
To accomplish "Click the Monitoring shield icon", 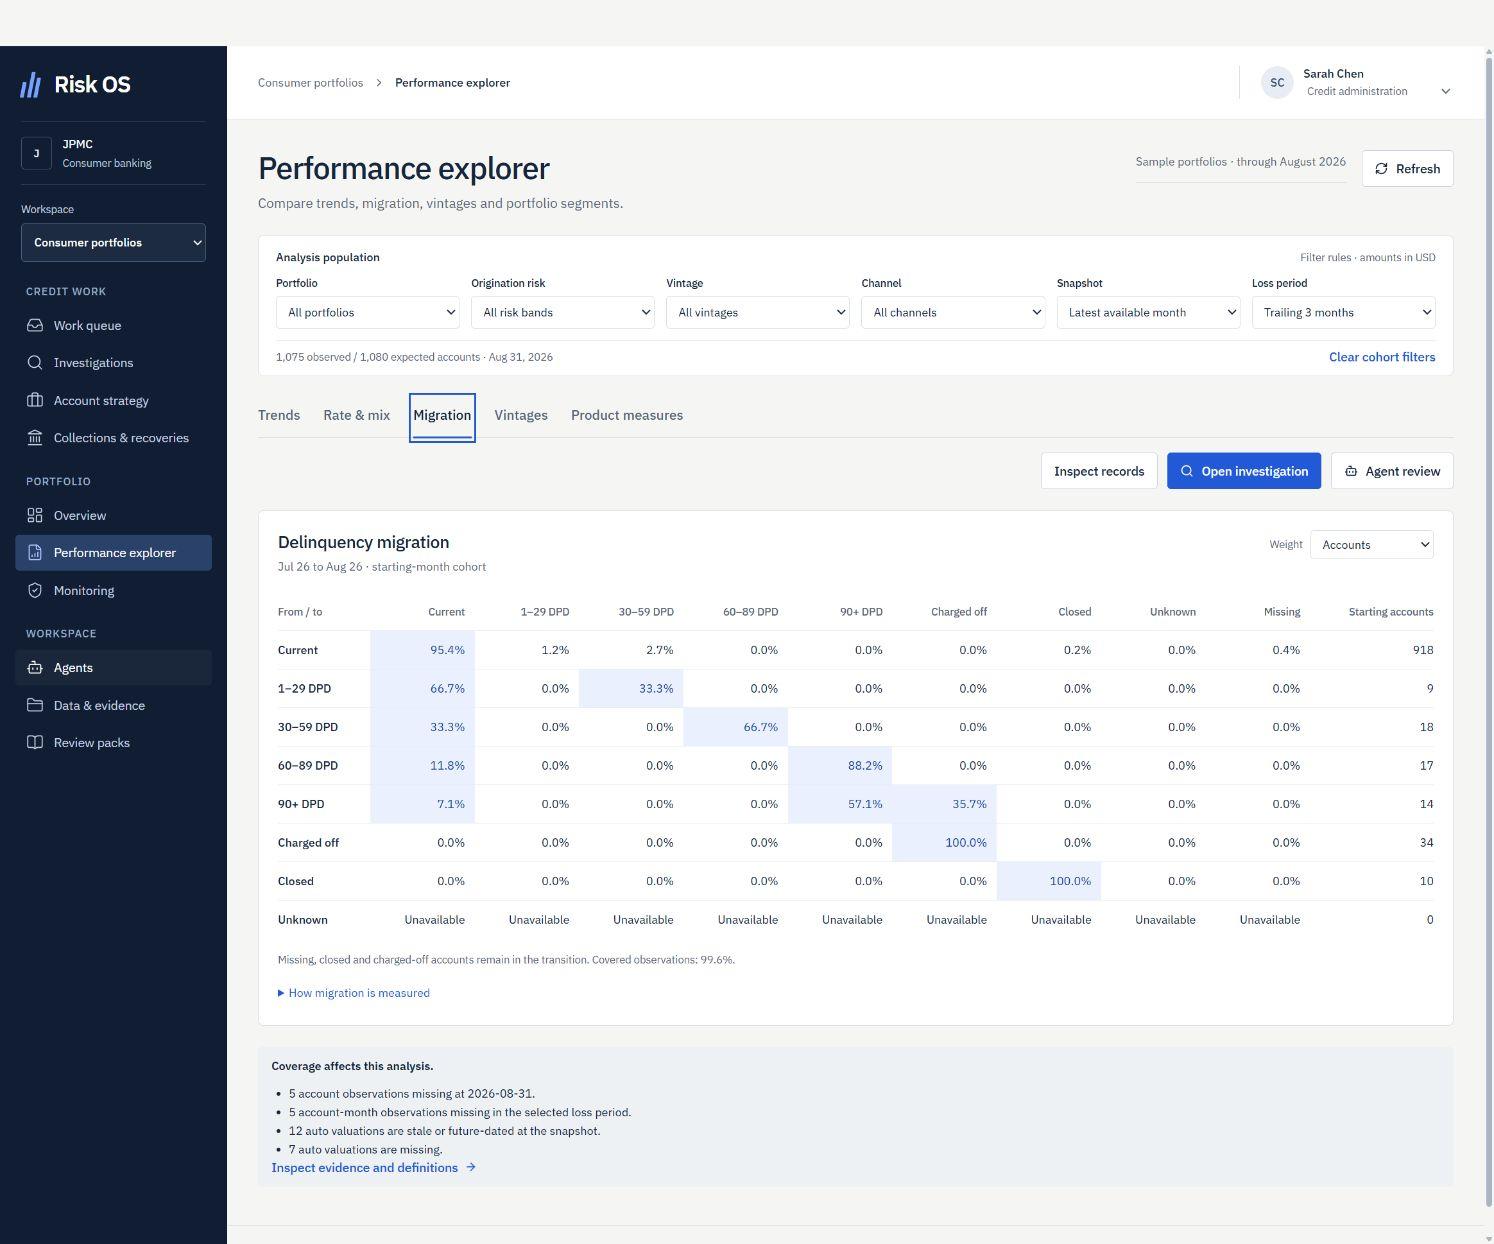I will tap(35, 591).
